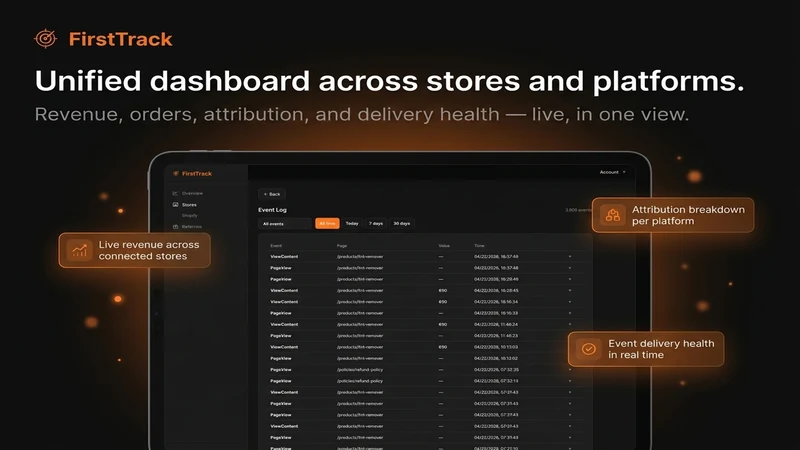This screenshot has width=800, height=450.
Task: Click the Overview chart icon in the sidebar
Action: tap(175, 193)
